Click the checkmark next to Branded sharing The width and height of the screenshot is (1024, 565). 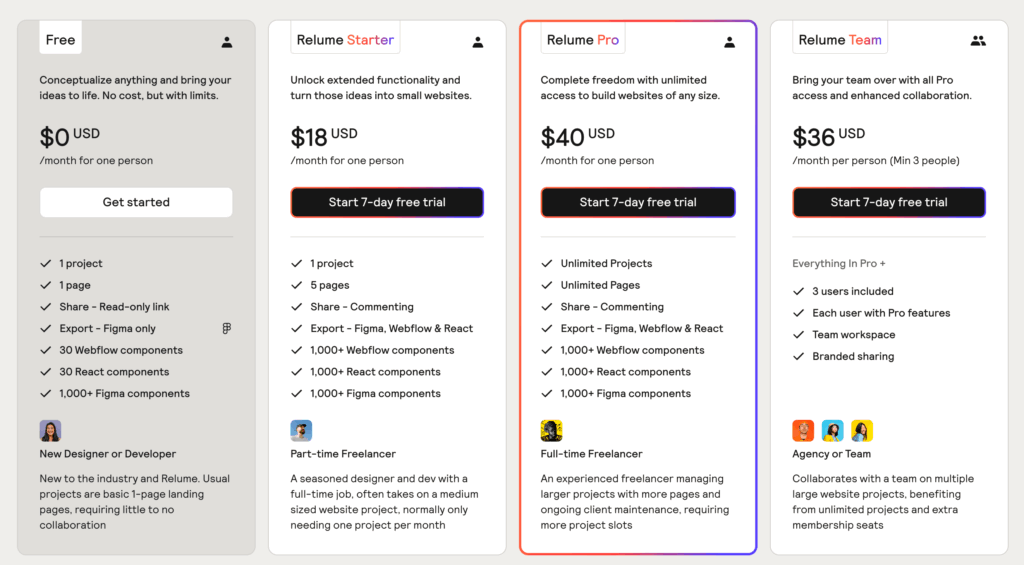[x=798, y=357]
